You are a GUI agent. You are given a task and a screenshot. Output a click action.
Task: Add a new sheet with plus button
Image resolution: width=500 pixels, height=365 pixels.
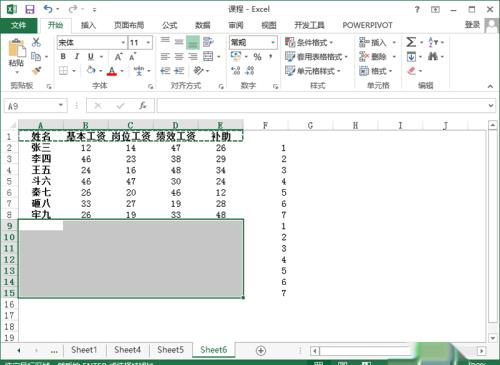260,350
